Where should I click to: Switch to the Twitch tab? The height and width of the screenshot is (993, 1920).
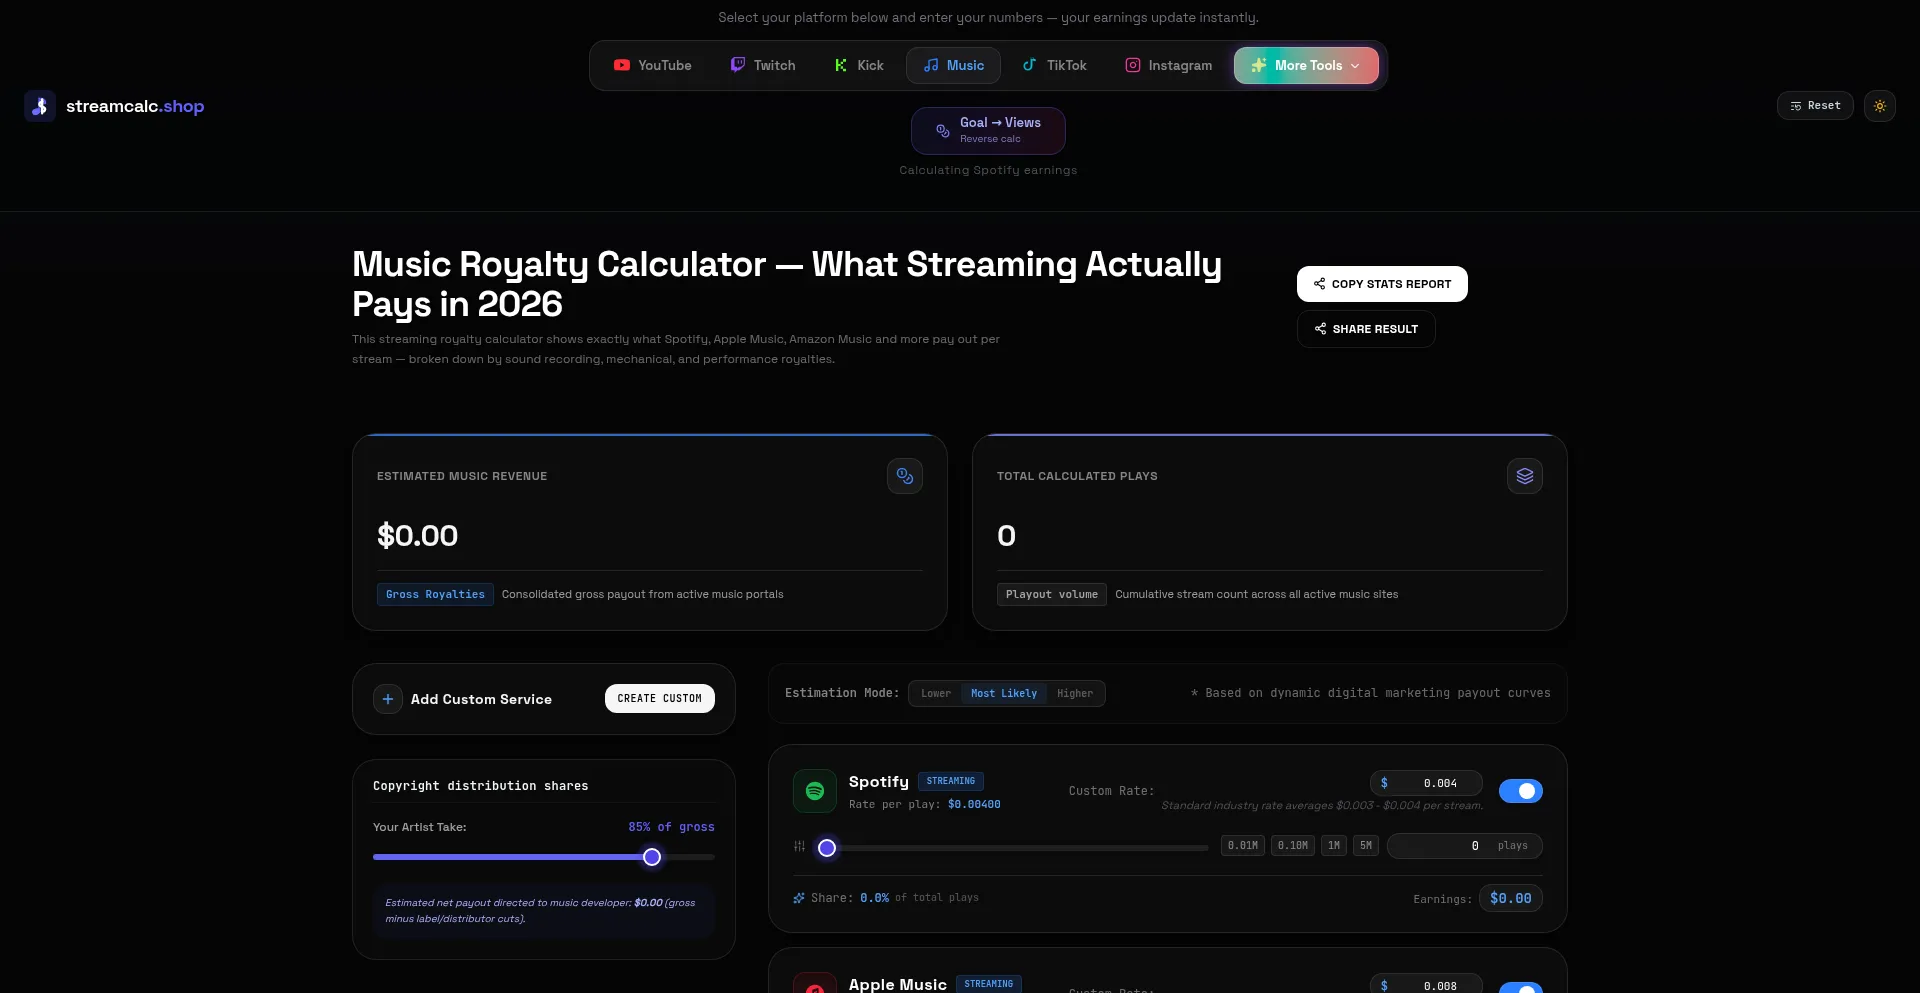click(763, 65)
